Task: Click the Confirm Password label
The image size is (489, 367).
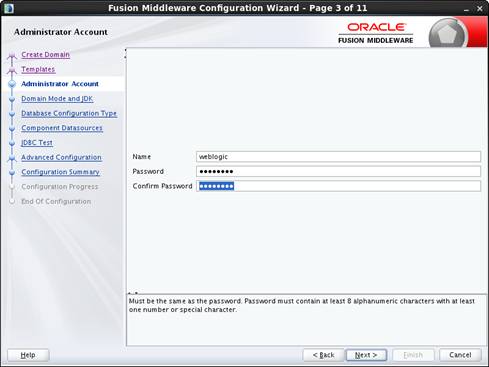Action: (162, 186)
